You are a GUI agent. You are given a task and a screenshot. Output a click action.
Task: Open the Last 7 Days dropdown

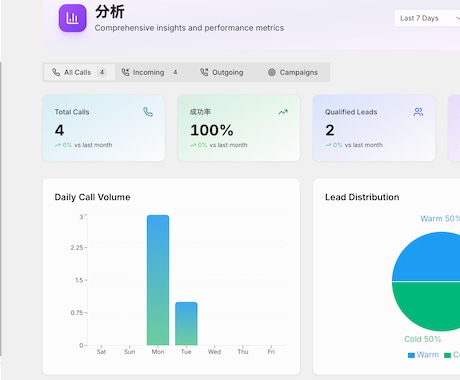427,18
